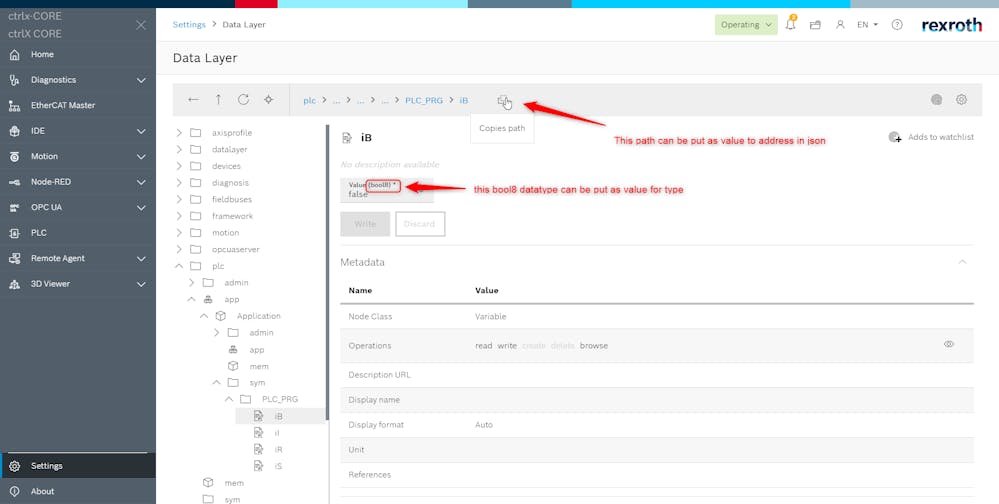Select the iS variable in tree
The height and width of the screenshot is (504, 999).
[278, 466]
